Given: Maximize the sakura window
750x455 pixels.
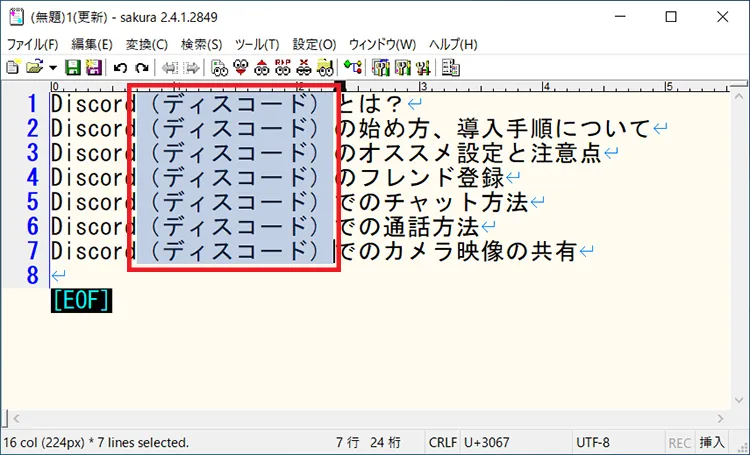Looking at the screenshot, I should pos(671,17).
